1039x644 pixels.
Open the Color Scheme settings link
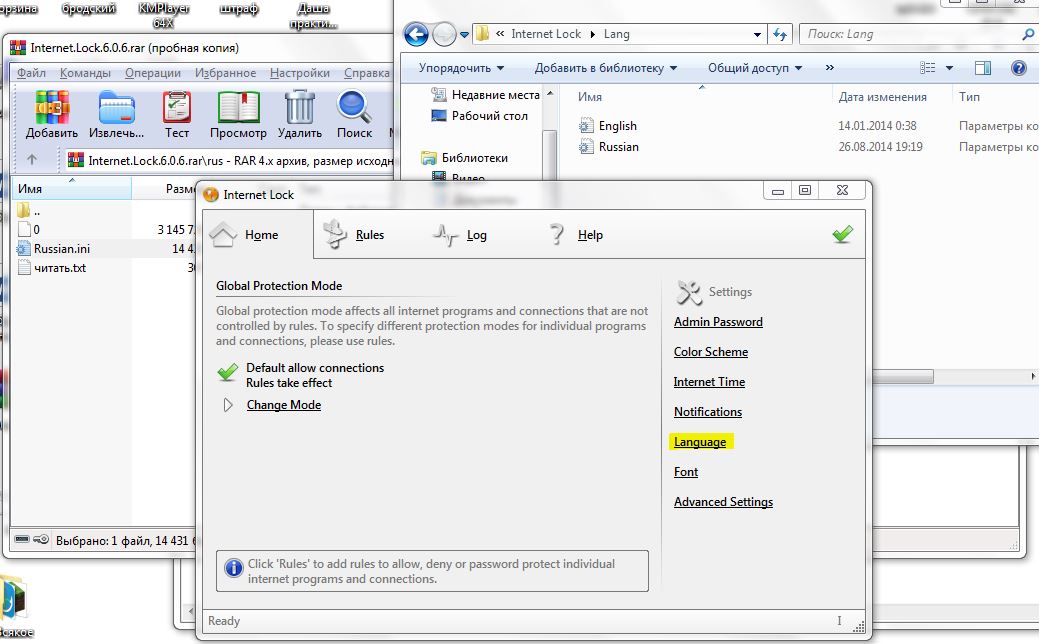710,352
